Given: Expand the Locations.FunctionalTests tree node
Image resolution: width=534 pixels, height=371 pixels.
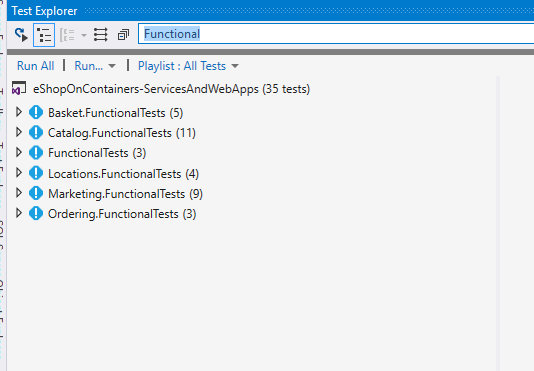Looking at the screenshot, I should [19, 173].
